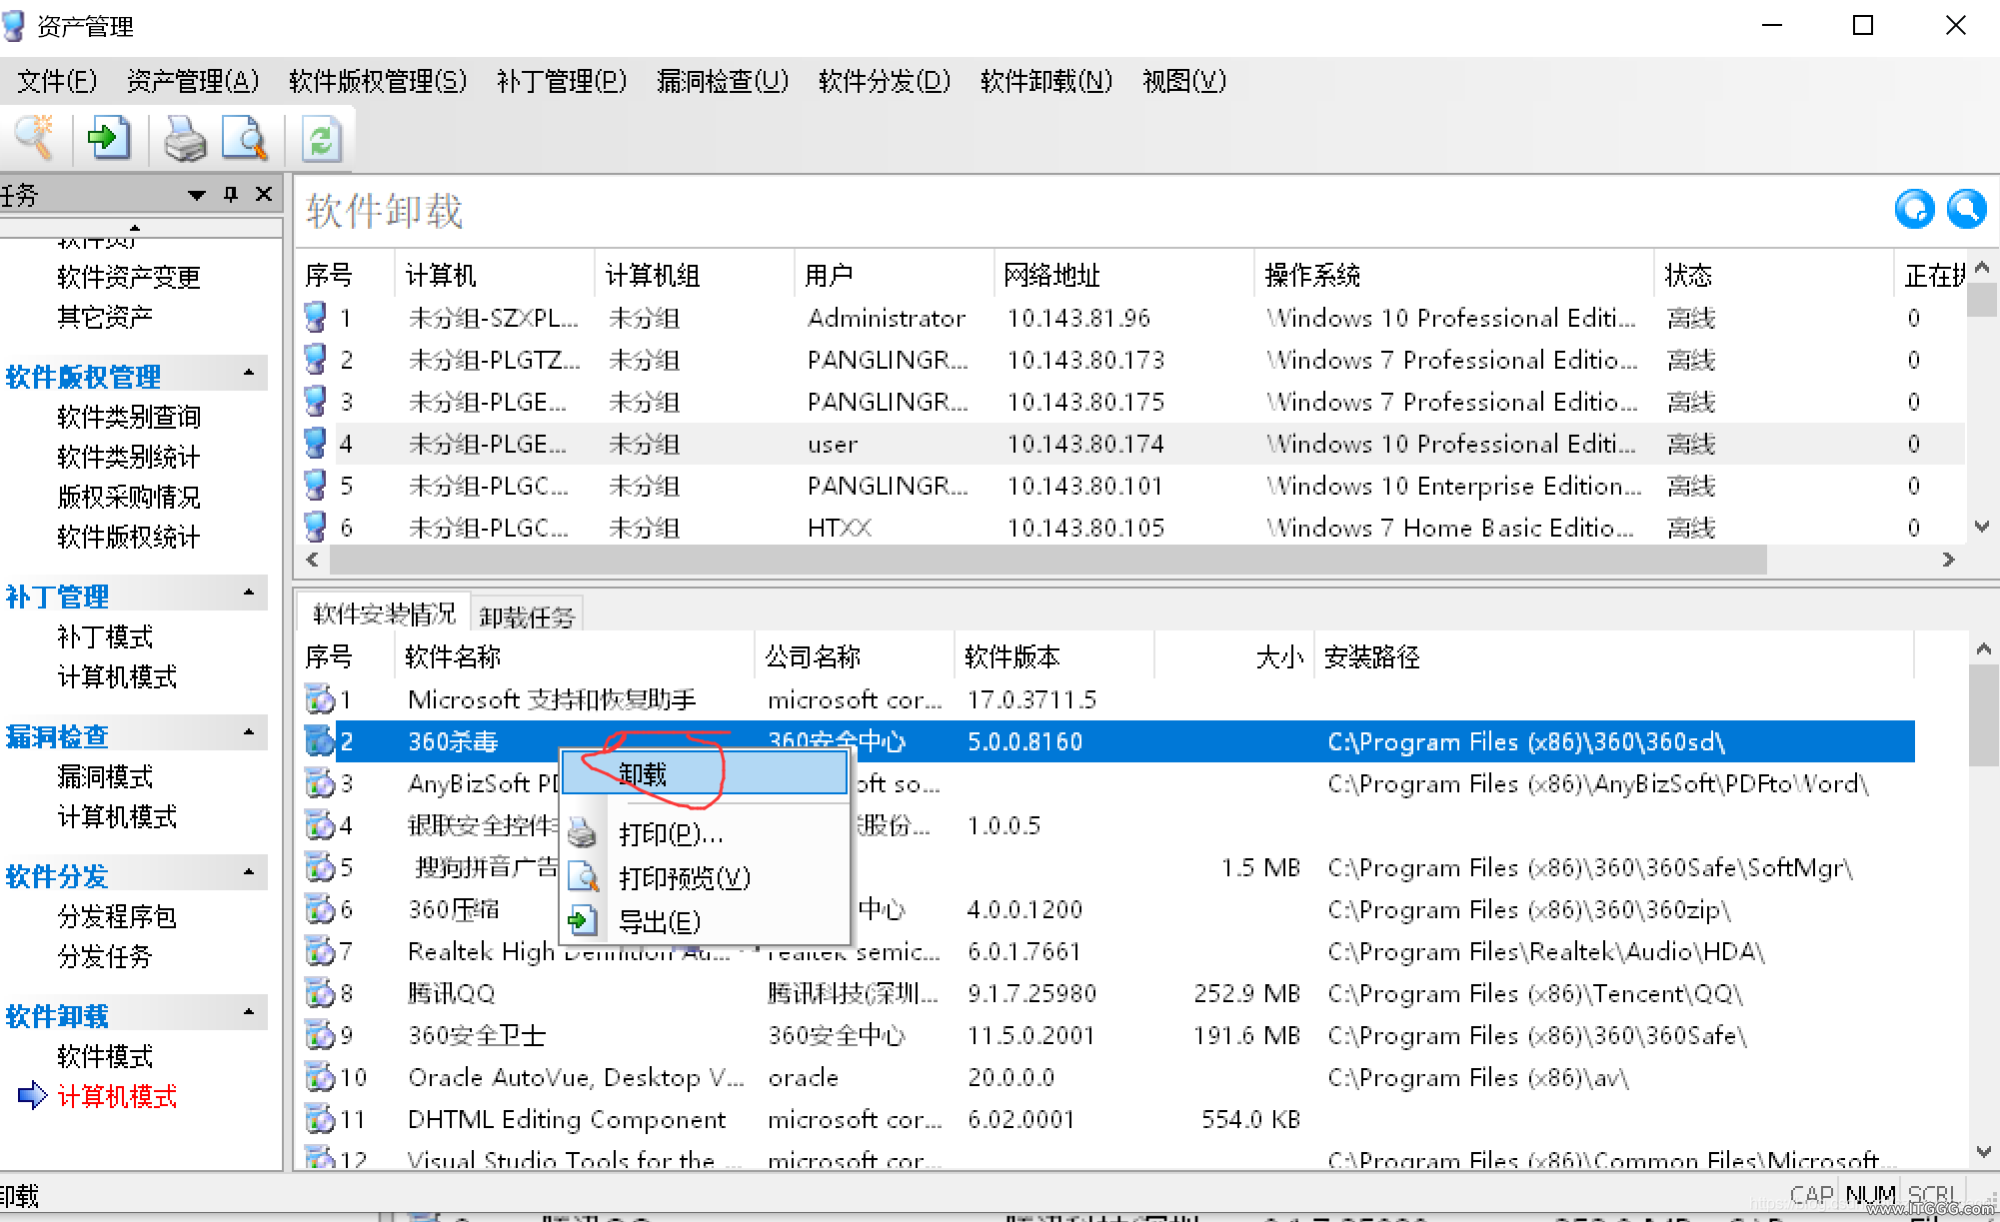2000x1222 pixels.
Task: Collapse the 漏洞检查 section
Action: pos(248,733)
